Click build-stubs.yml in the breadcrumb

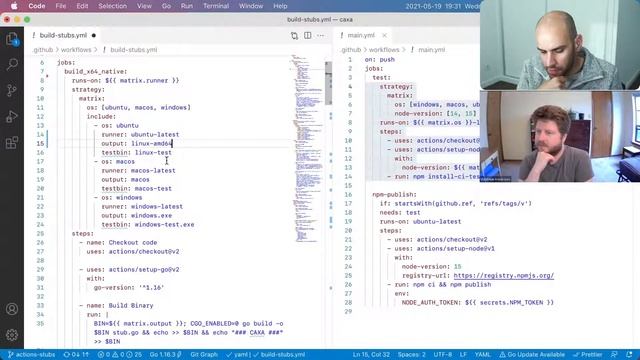click(x=133, y=50)
